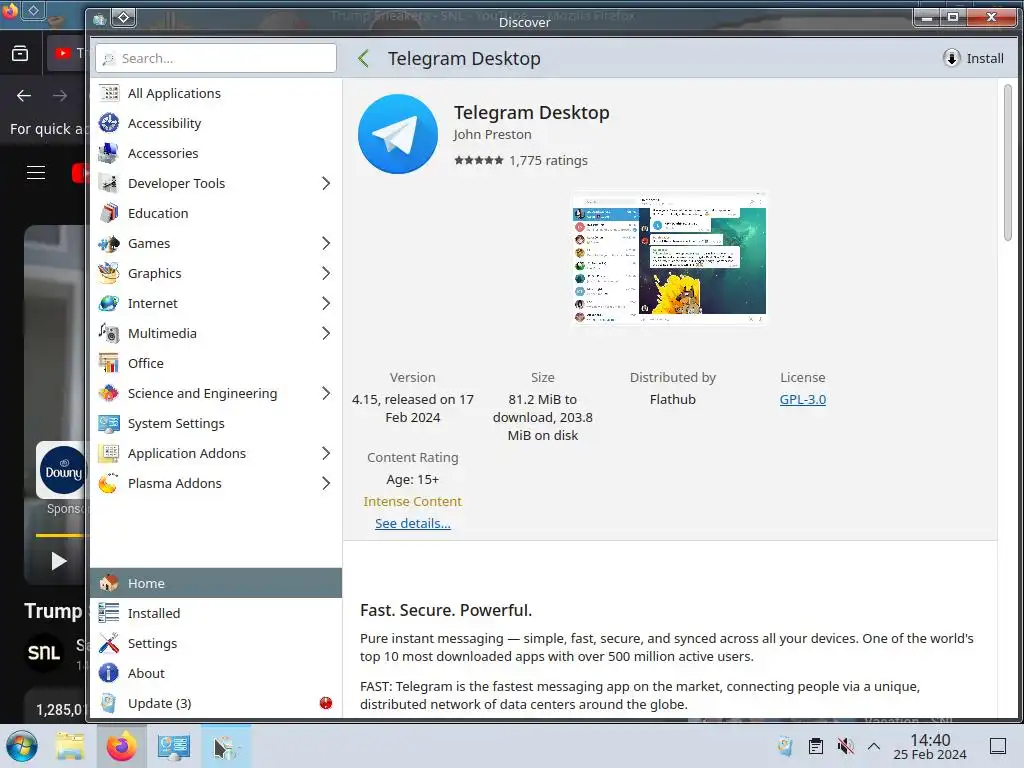Open Firefox from the taskbar
This screenshot has height=768, width=1024.
point(121,746)
